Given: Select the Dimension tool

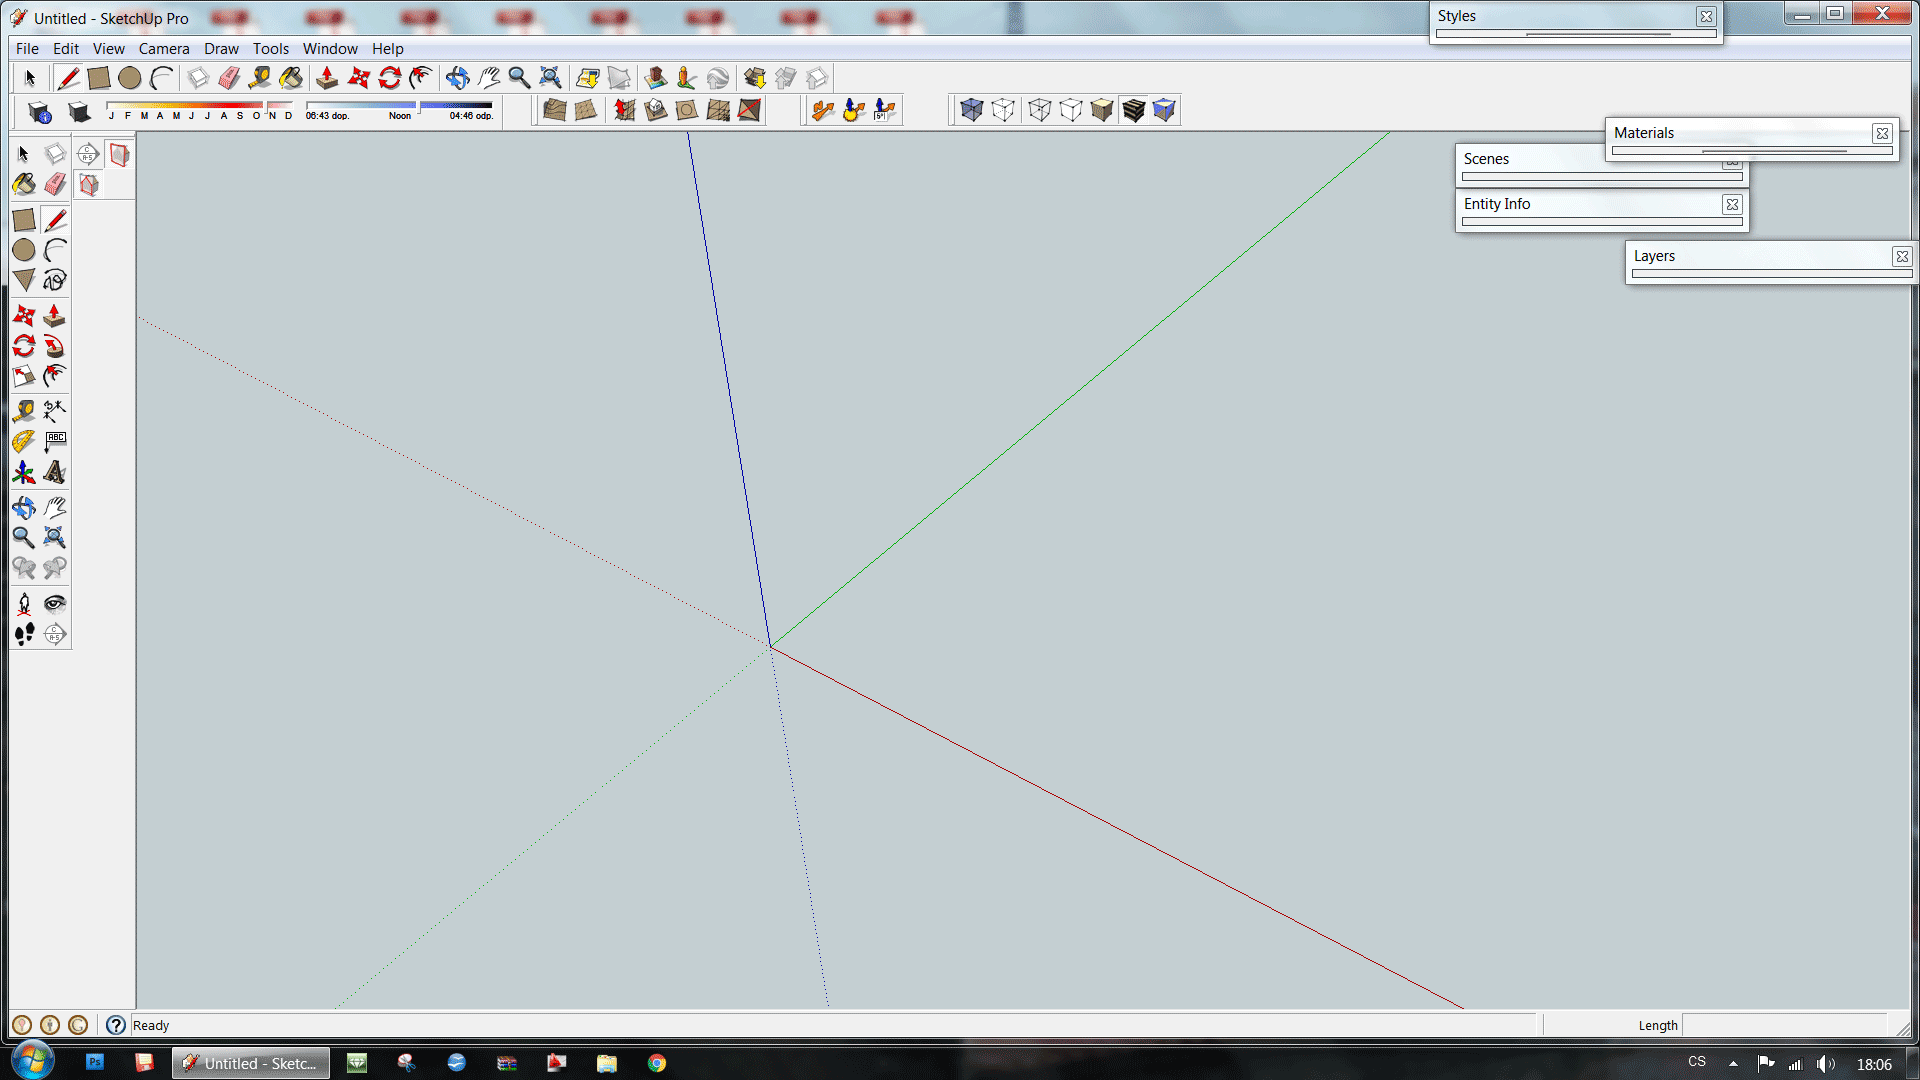Looking at the screenshot, I should [55, 410].
